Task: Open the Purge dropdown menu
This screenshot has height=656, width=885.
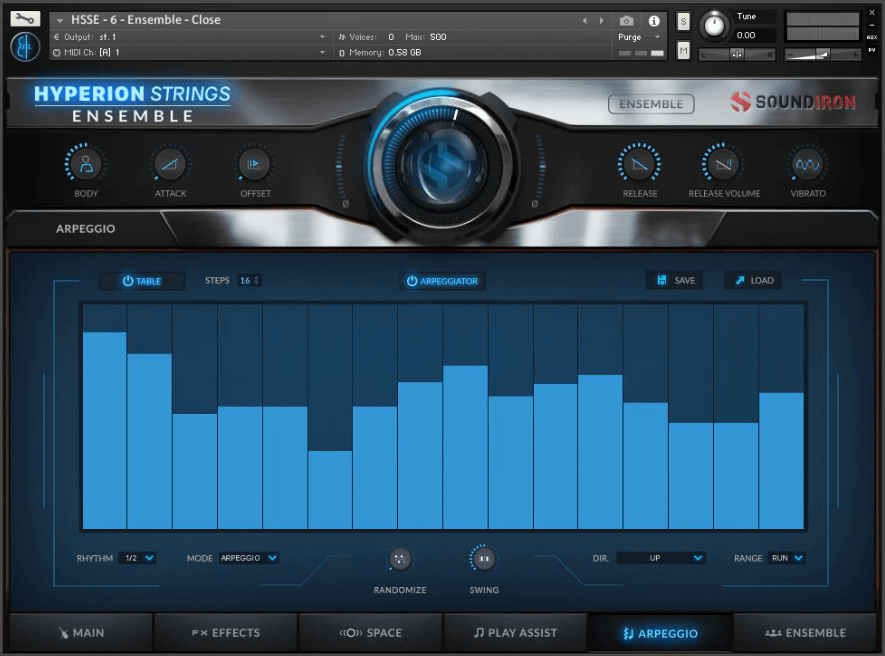Action: (657, 37)
